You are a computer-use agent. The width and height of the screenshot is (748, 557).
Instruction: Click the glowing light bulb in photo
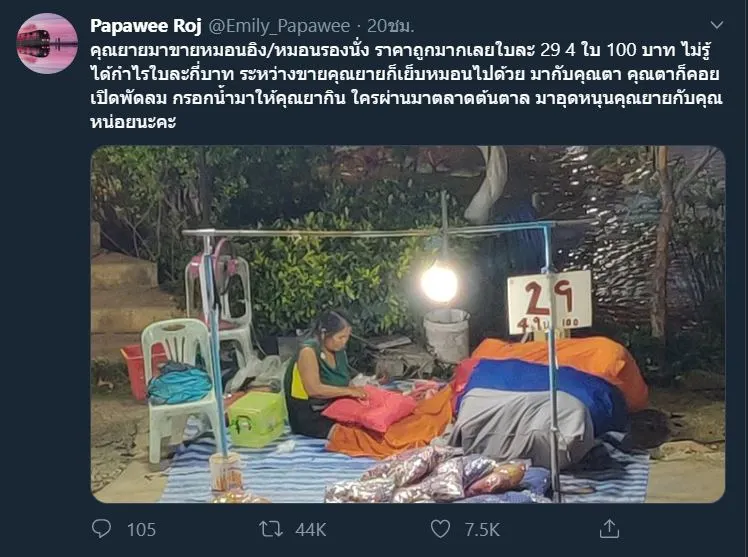[x=439, y=284]
